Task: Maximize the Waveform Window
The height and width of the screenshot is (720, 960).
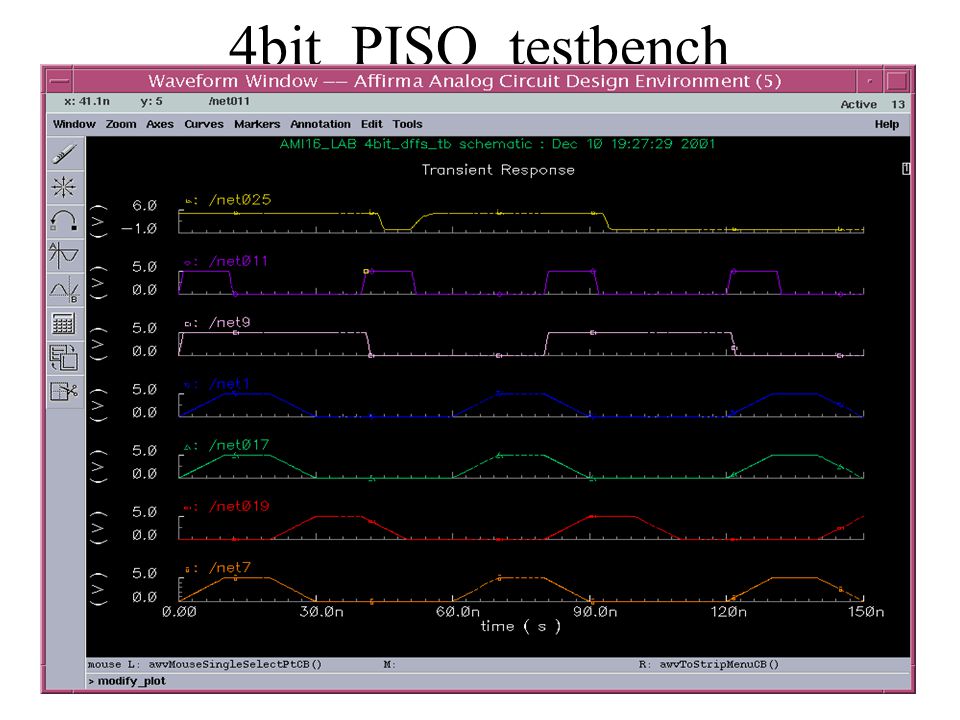Action: click(897, 81)
